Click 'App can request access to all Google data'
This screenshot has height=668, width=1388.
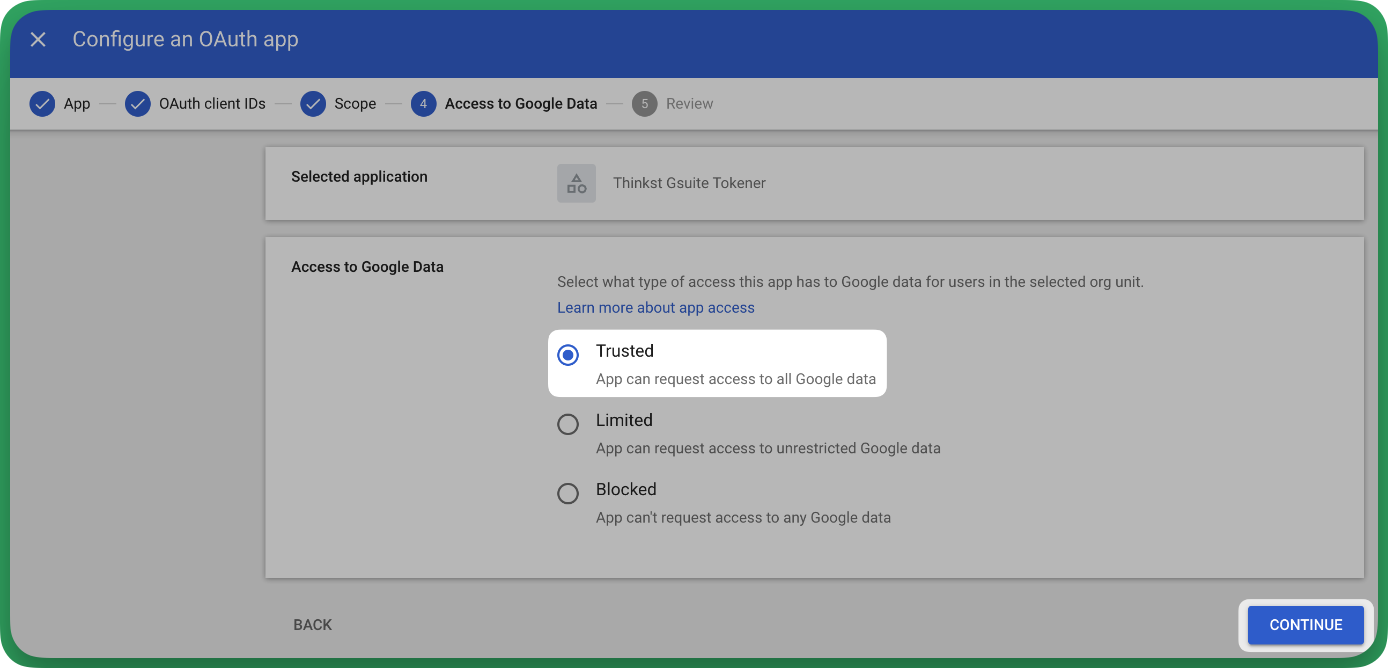pos(736,379)
